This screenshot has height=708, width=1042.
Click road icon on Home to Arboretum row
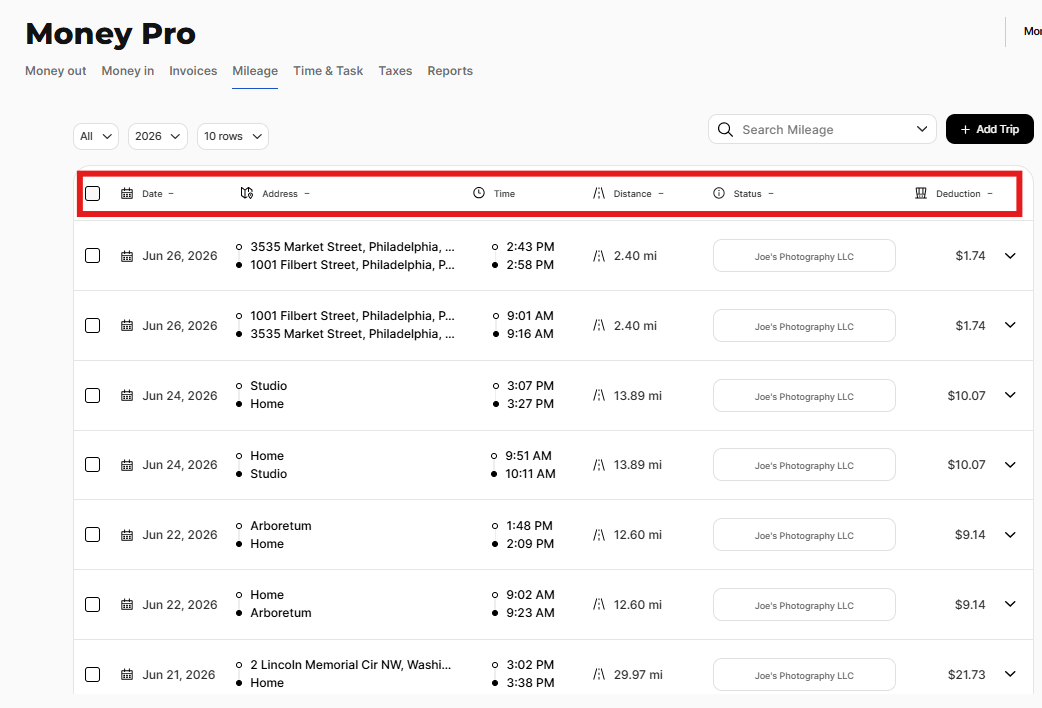[599, 604]
